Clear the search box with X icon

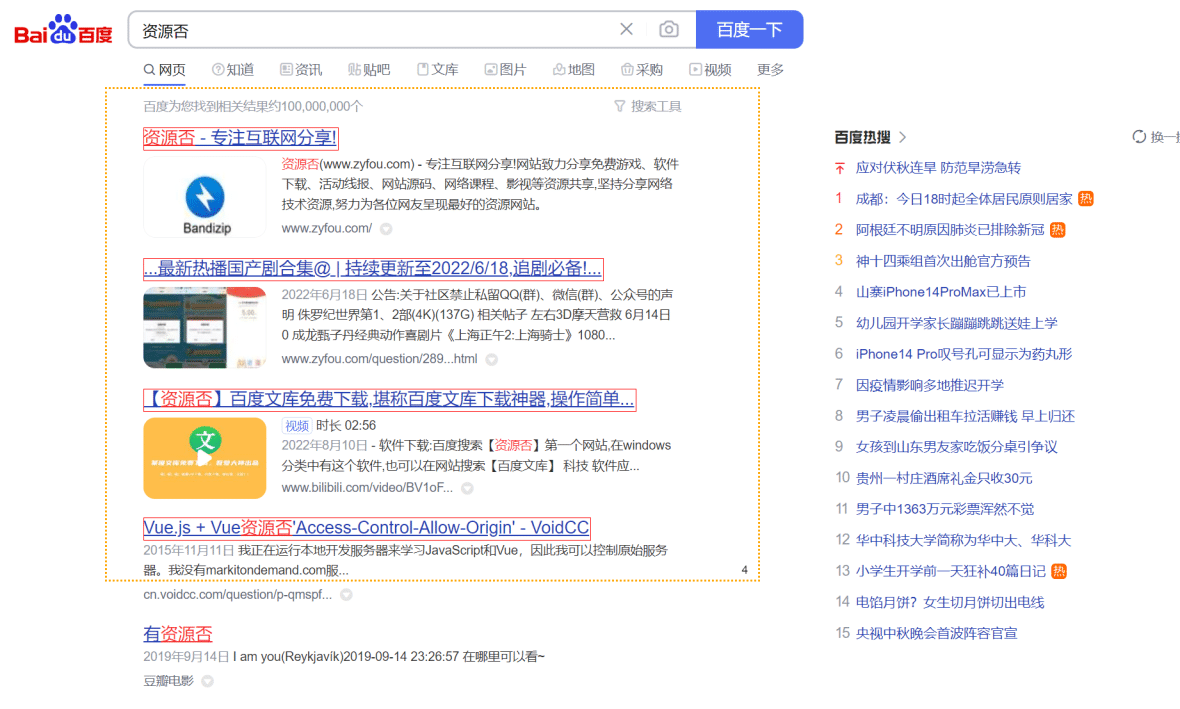(x=626, y=29)
